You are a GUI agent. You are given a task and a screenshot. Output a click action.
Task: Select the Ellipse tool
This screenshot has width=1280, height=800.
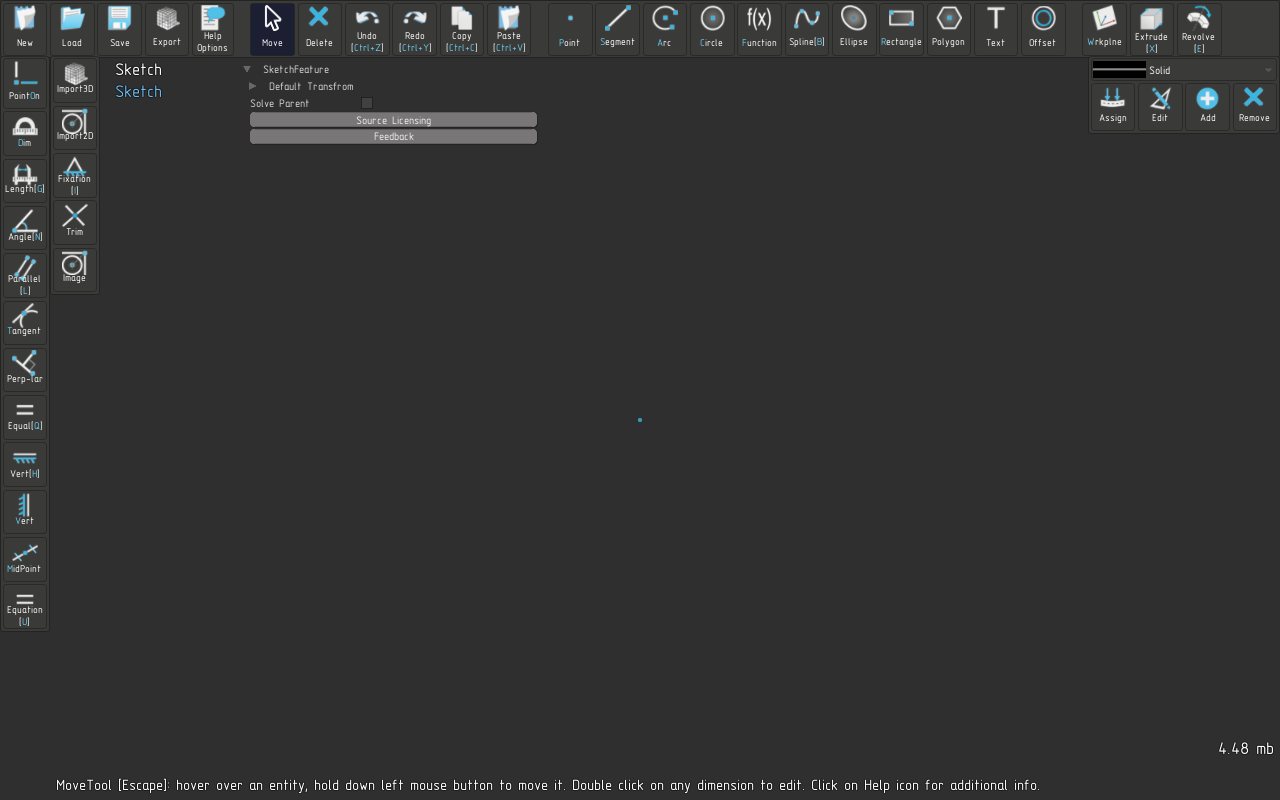point(853,28)
